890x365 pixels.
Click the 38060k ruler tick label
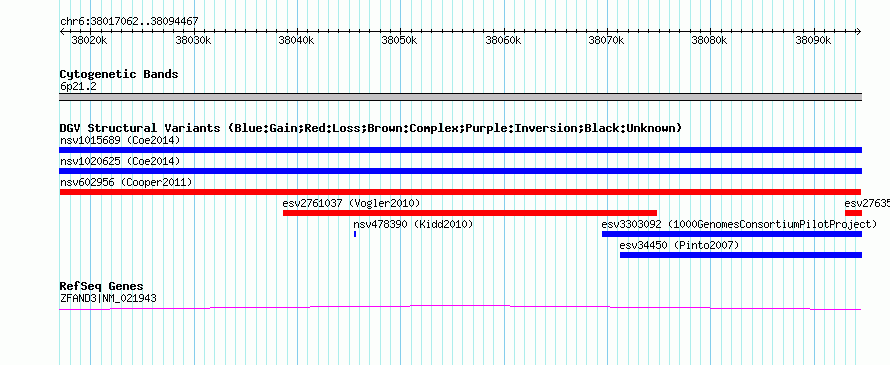click(503, 40)
